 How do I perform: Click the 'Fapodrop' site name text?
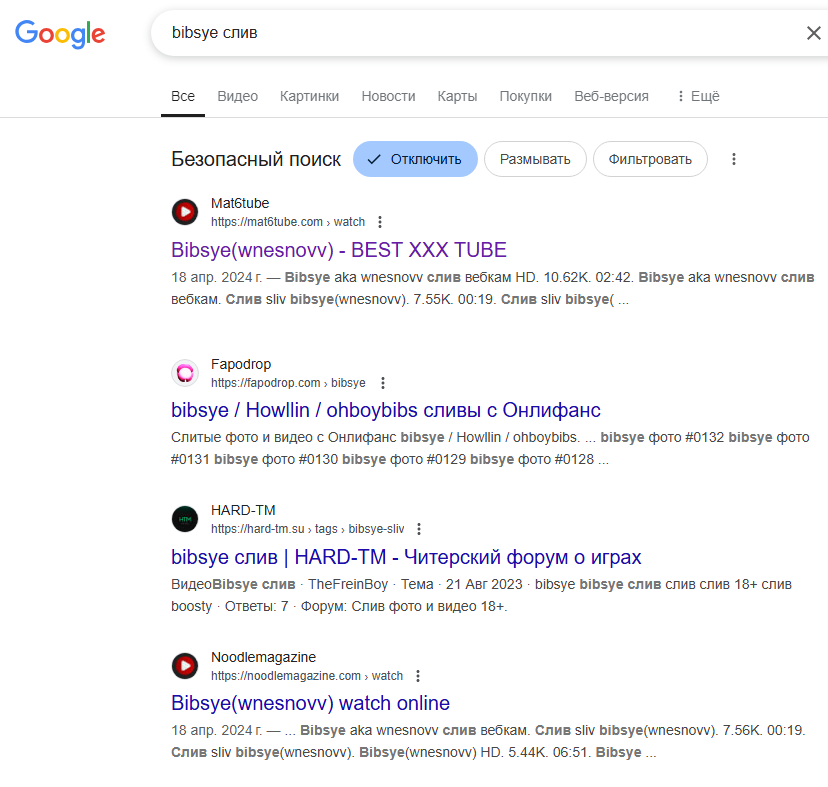tap(241, 364)
